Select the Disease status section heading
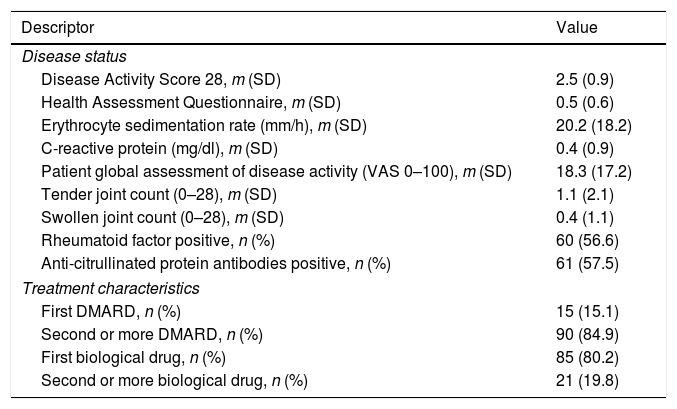 pos(68,57)
